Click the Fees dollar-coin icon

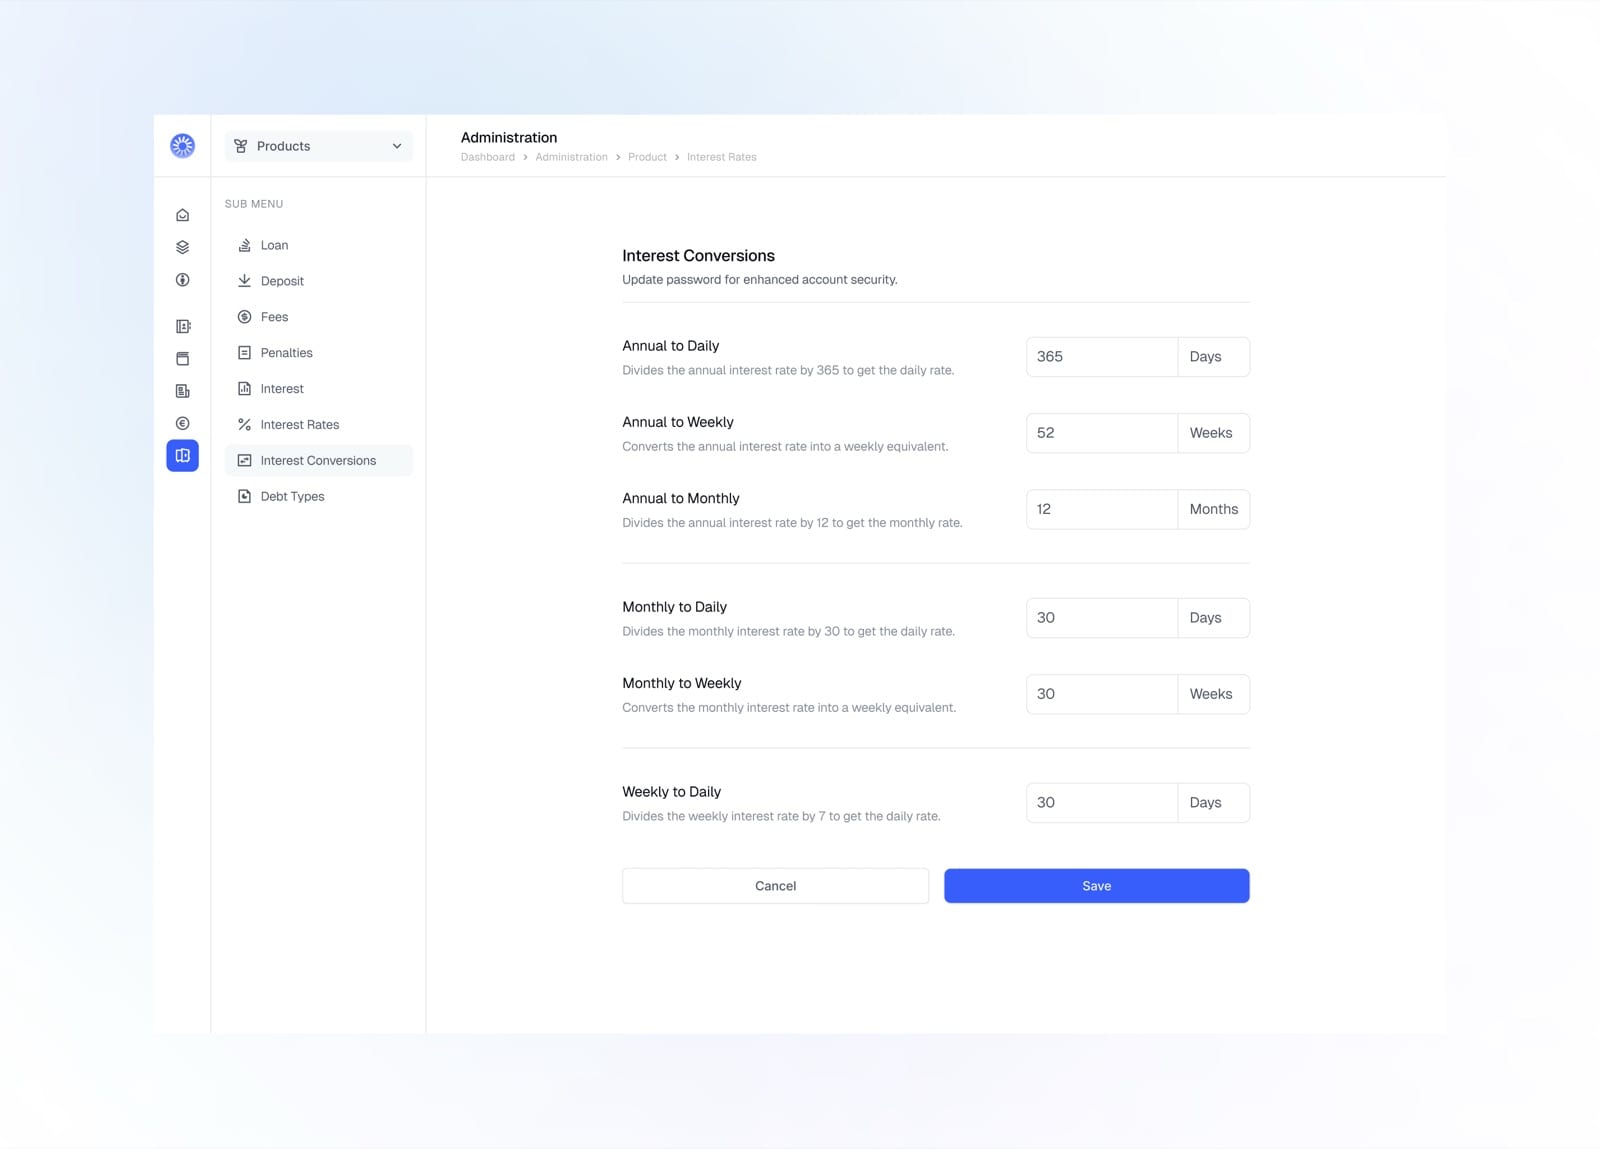(244, 317)
